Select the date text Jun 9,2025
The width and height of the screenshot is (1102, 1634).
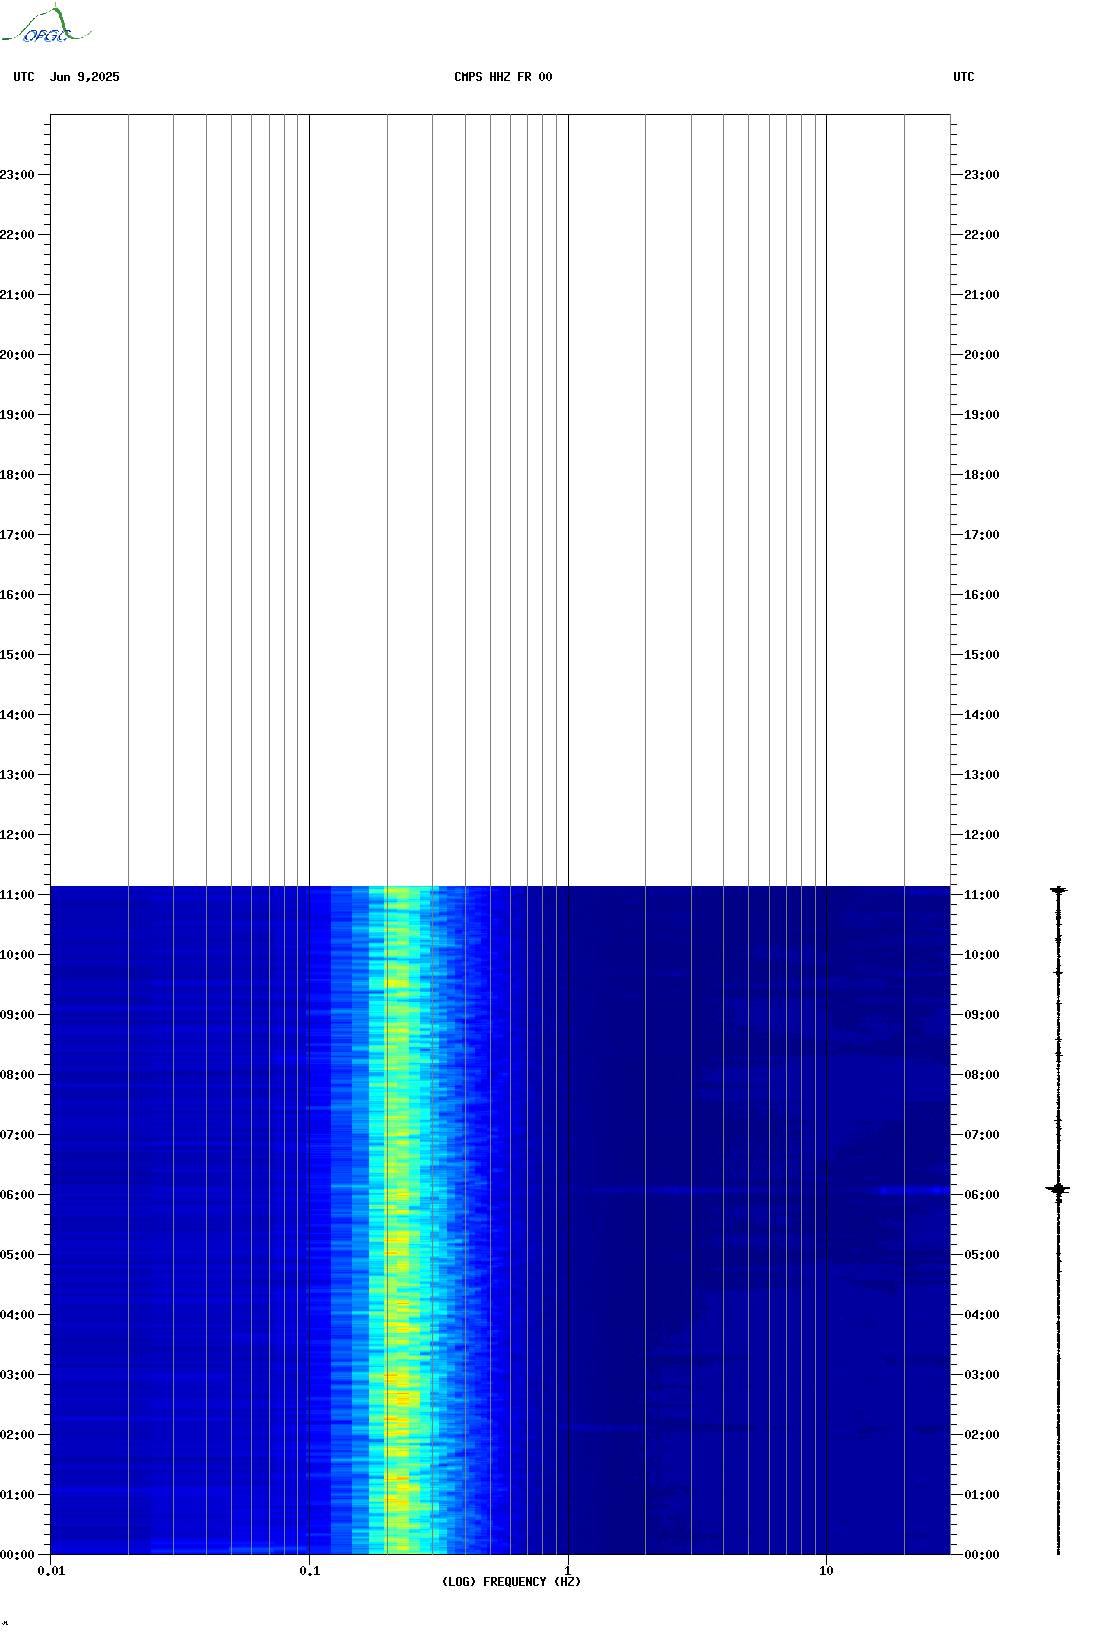coord(85,77)
